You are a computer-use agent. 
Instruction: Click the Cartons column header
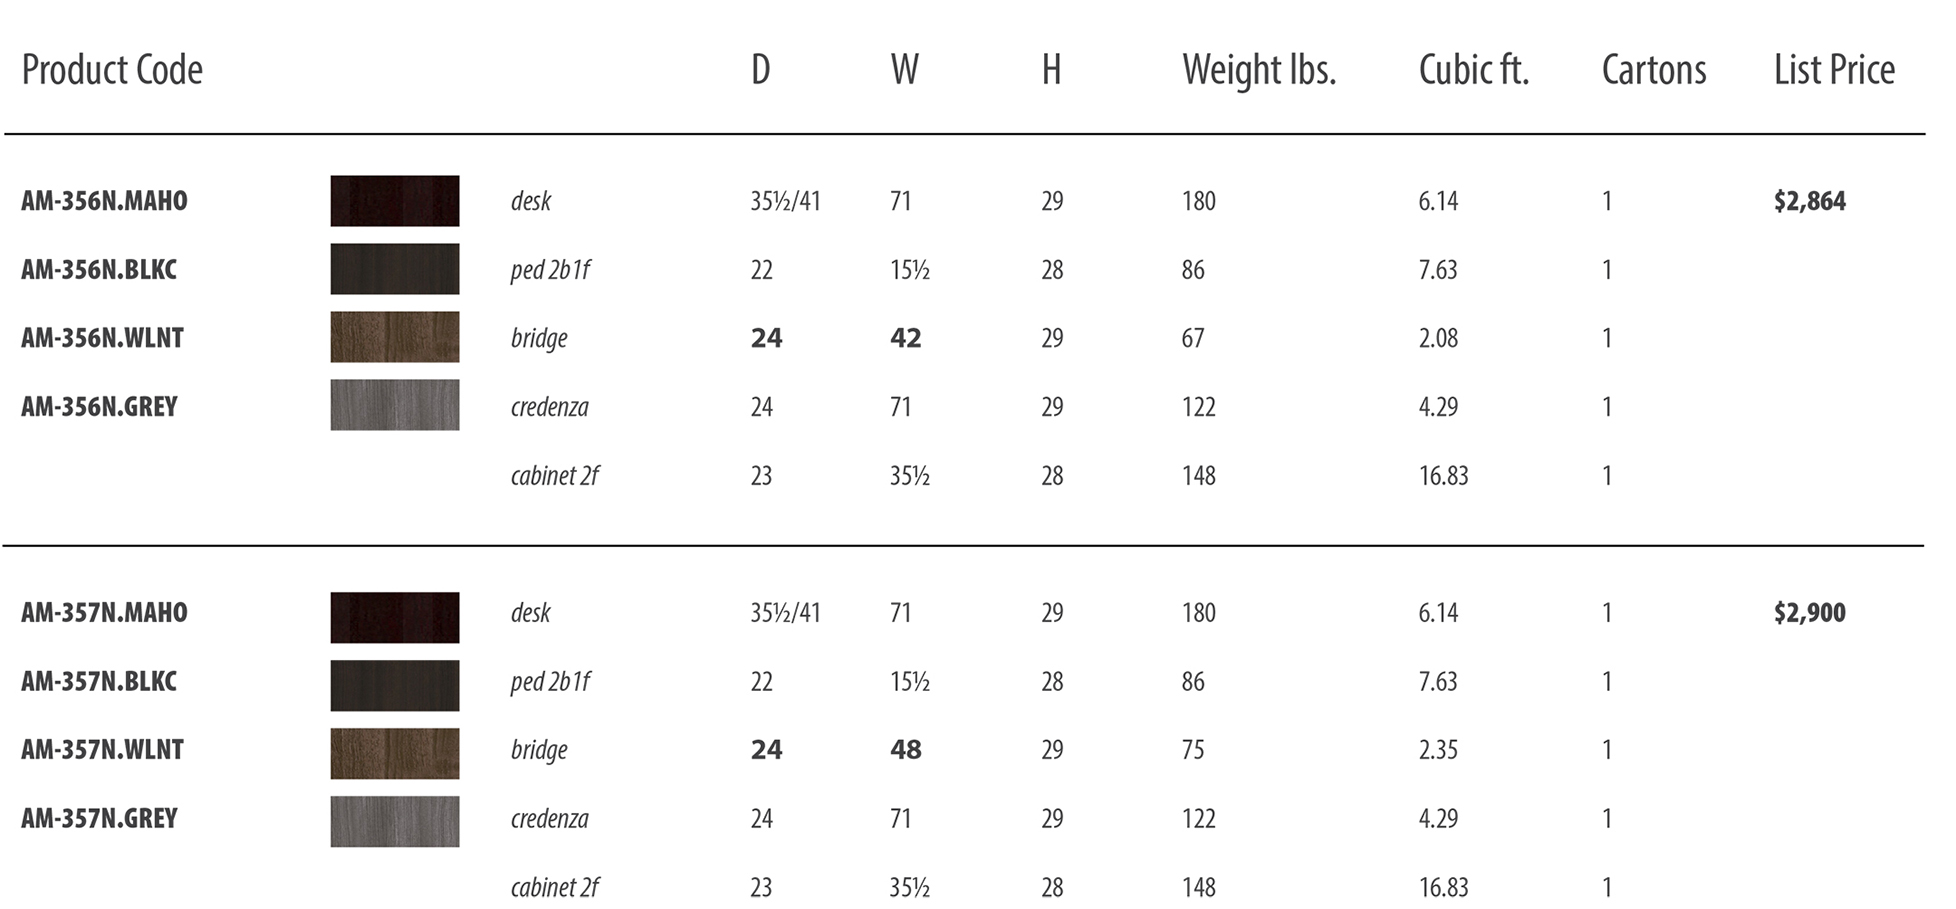pyautogui.click(x=1654, y=70)
